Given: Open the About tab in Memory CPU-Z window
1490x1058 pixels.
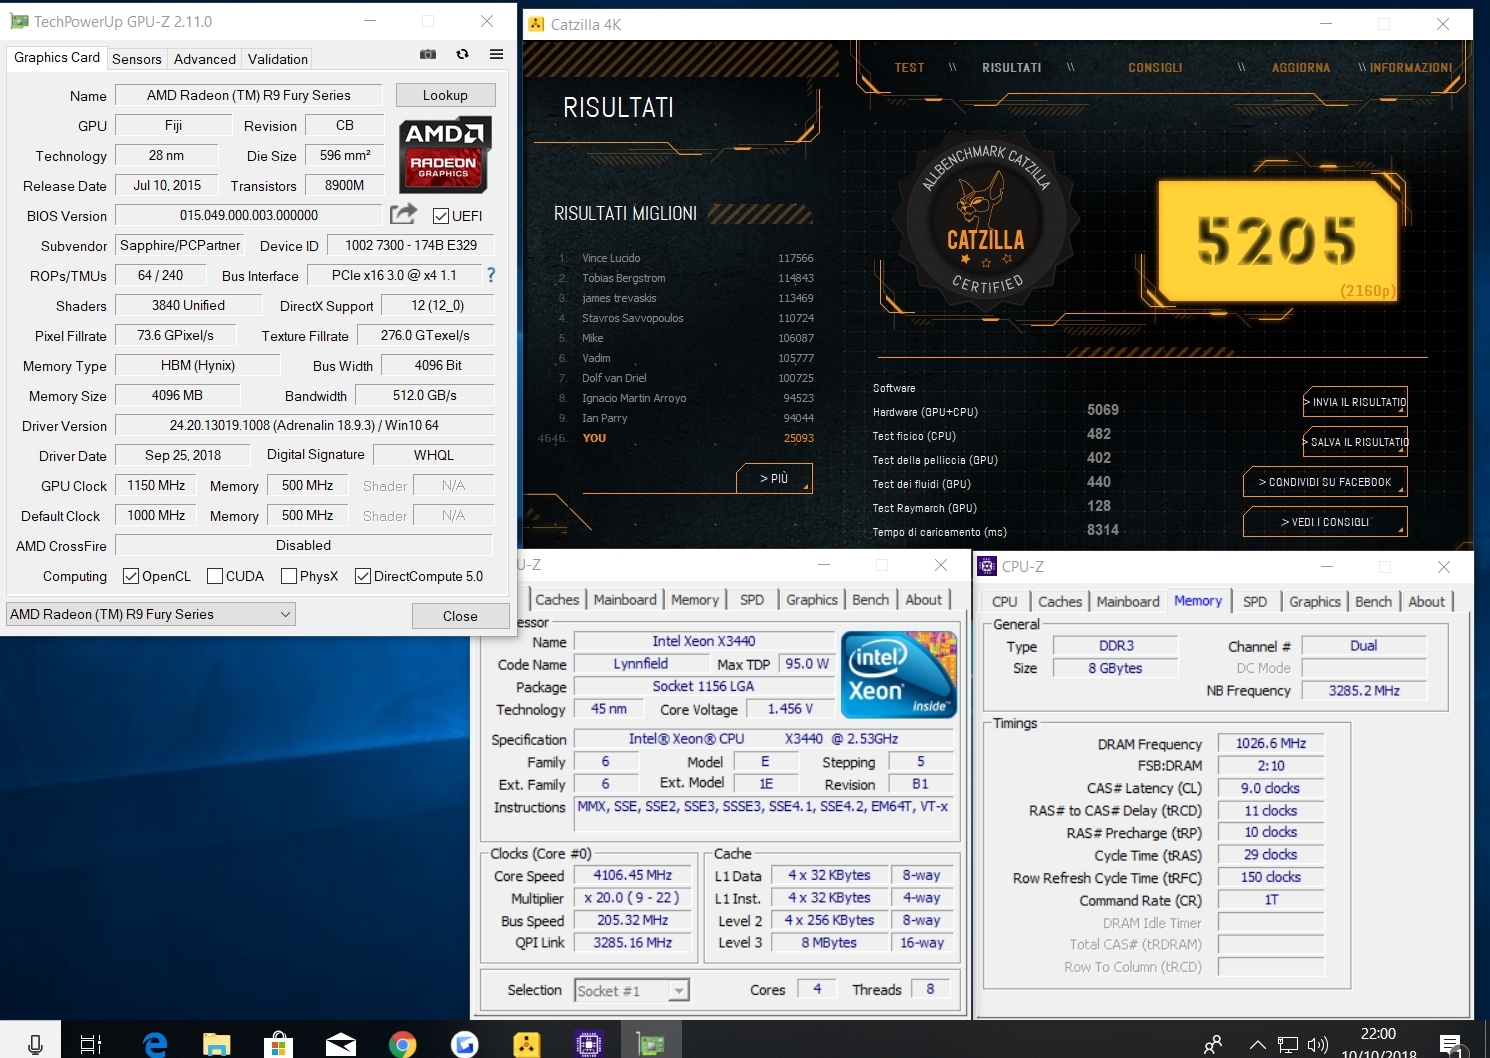Looking at the screenshot, I should [x=1426, y=601].
